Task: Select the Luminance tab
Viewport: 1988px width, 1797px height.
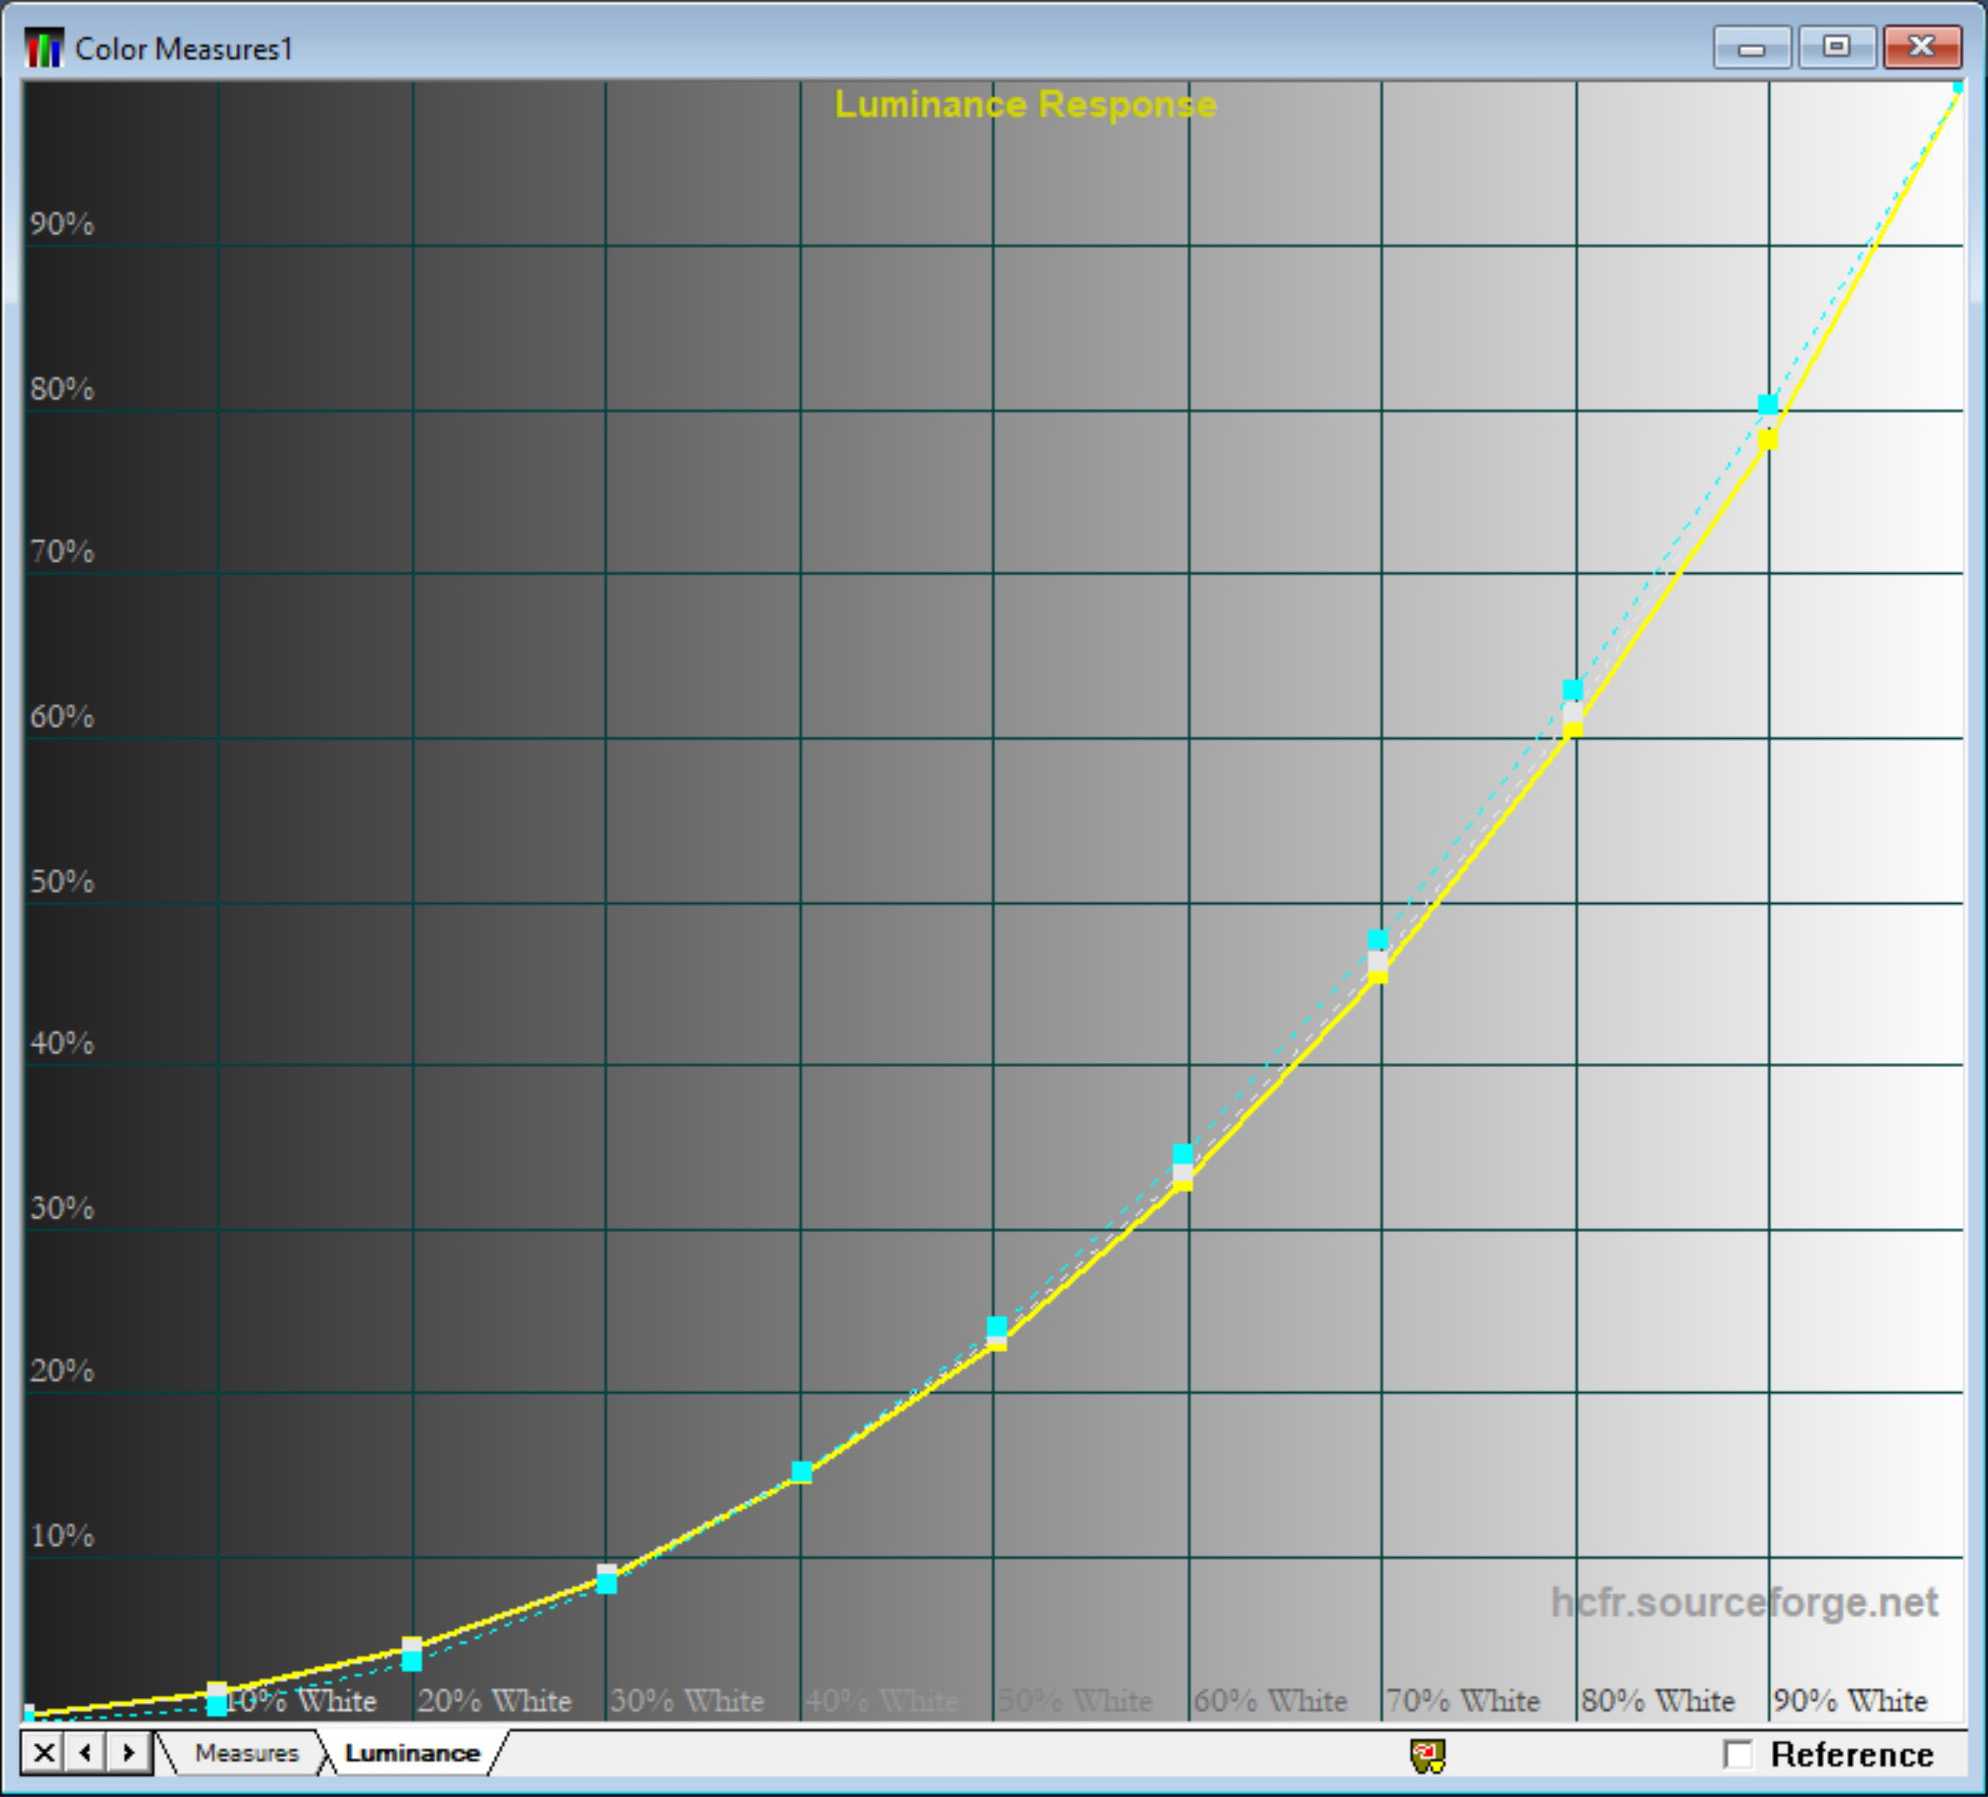Action: [411, 1753]
